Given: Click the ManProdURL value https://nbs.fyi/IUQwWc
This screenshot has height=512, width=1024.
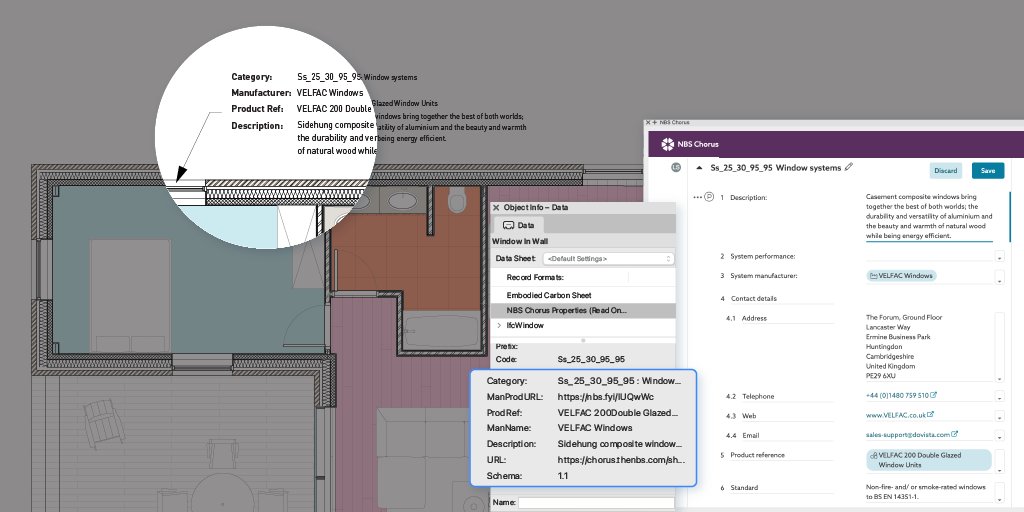Looking at the screenshot, I should pyautogui.click(x=605, y=397).
